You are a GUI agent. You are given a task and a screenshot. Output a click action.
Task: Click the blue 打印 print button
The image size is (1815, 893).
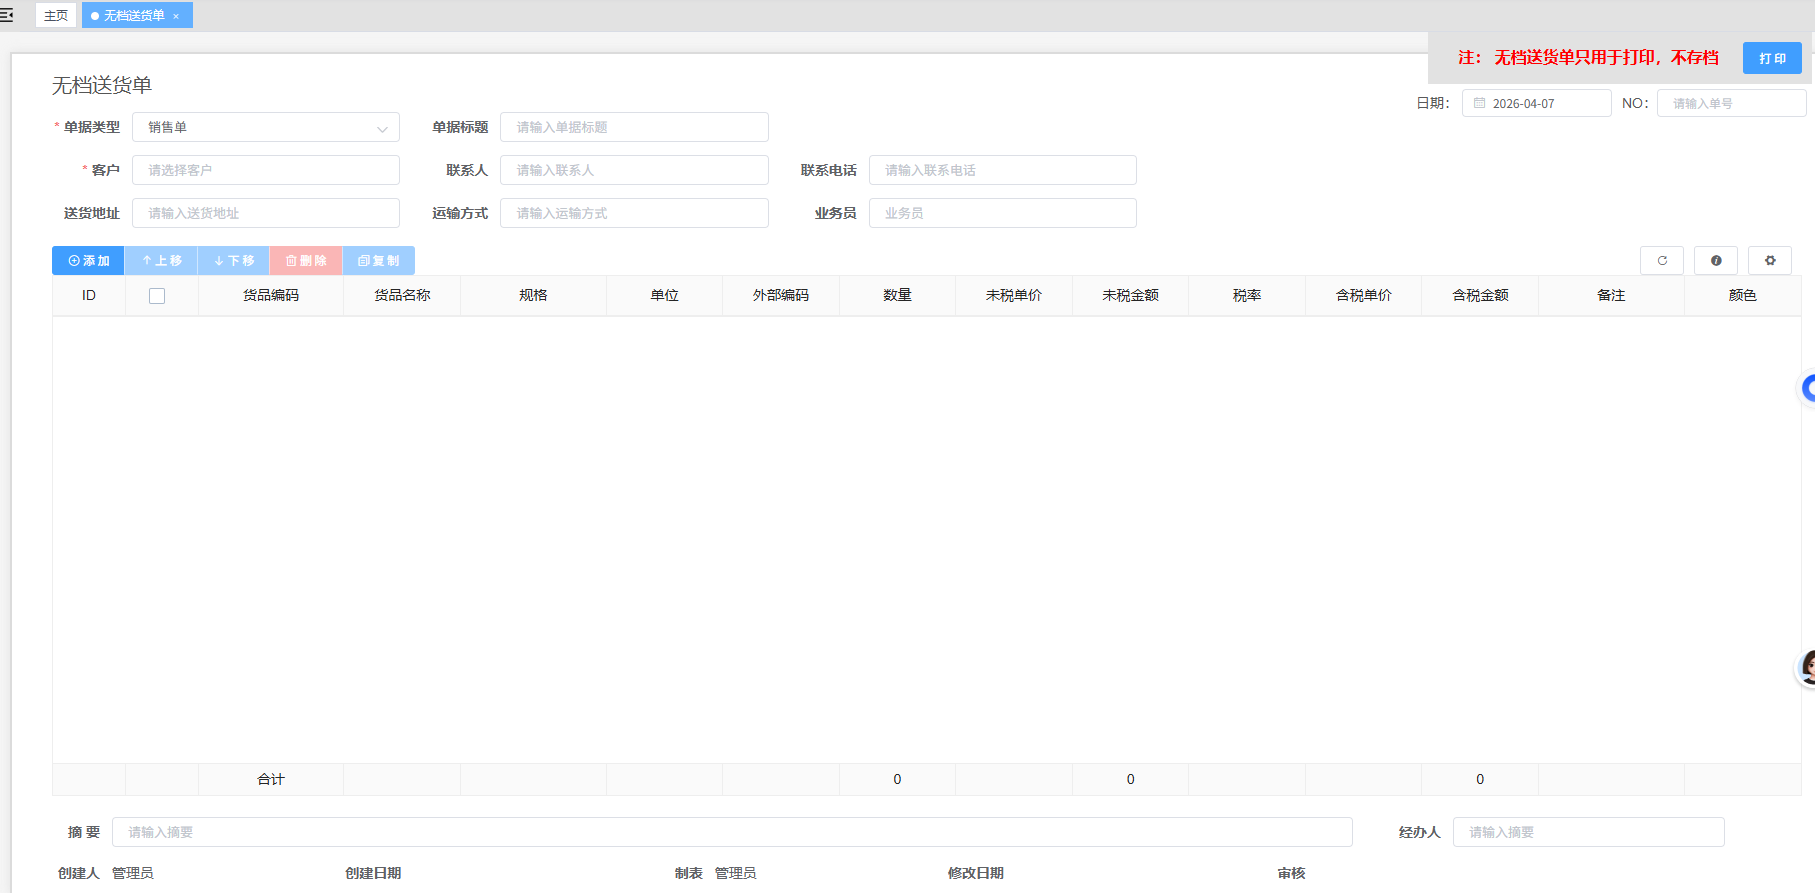(x=1772, y=58)
